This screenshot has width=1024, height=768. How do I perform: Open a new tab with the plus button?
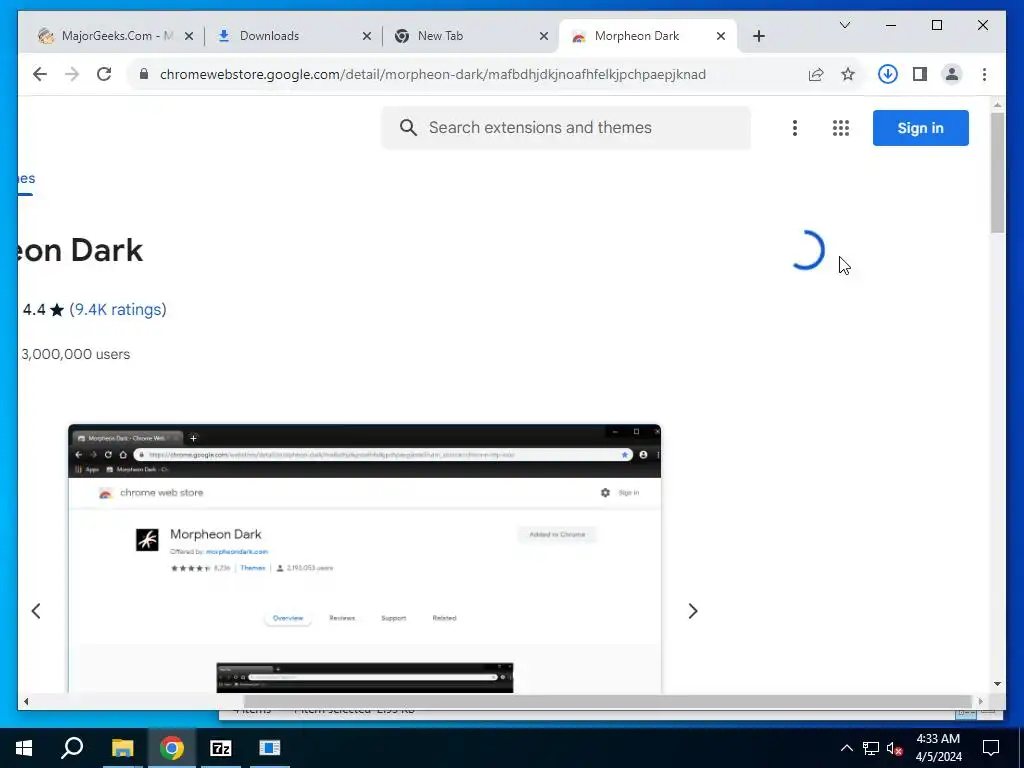pos(759,36)
